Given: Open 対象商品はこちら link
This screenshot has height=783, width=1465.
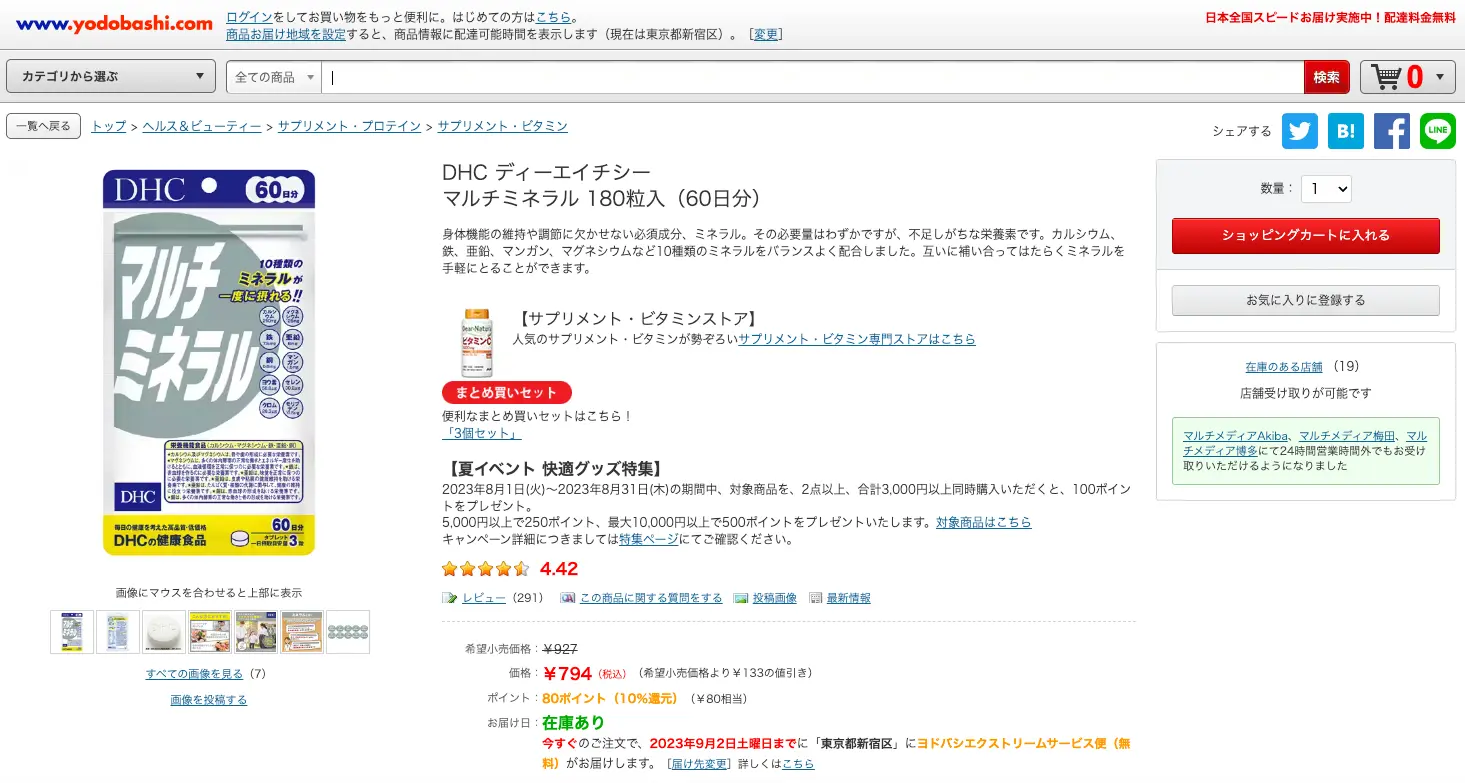Looking at the screenshot, I should [983, 522].
